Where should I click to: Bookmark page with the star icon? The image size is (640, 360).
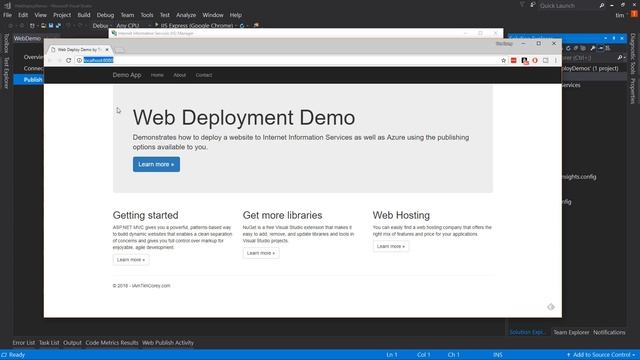tap(503, 60)
